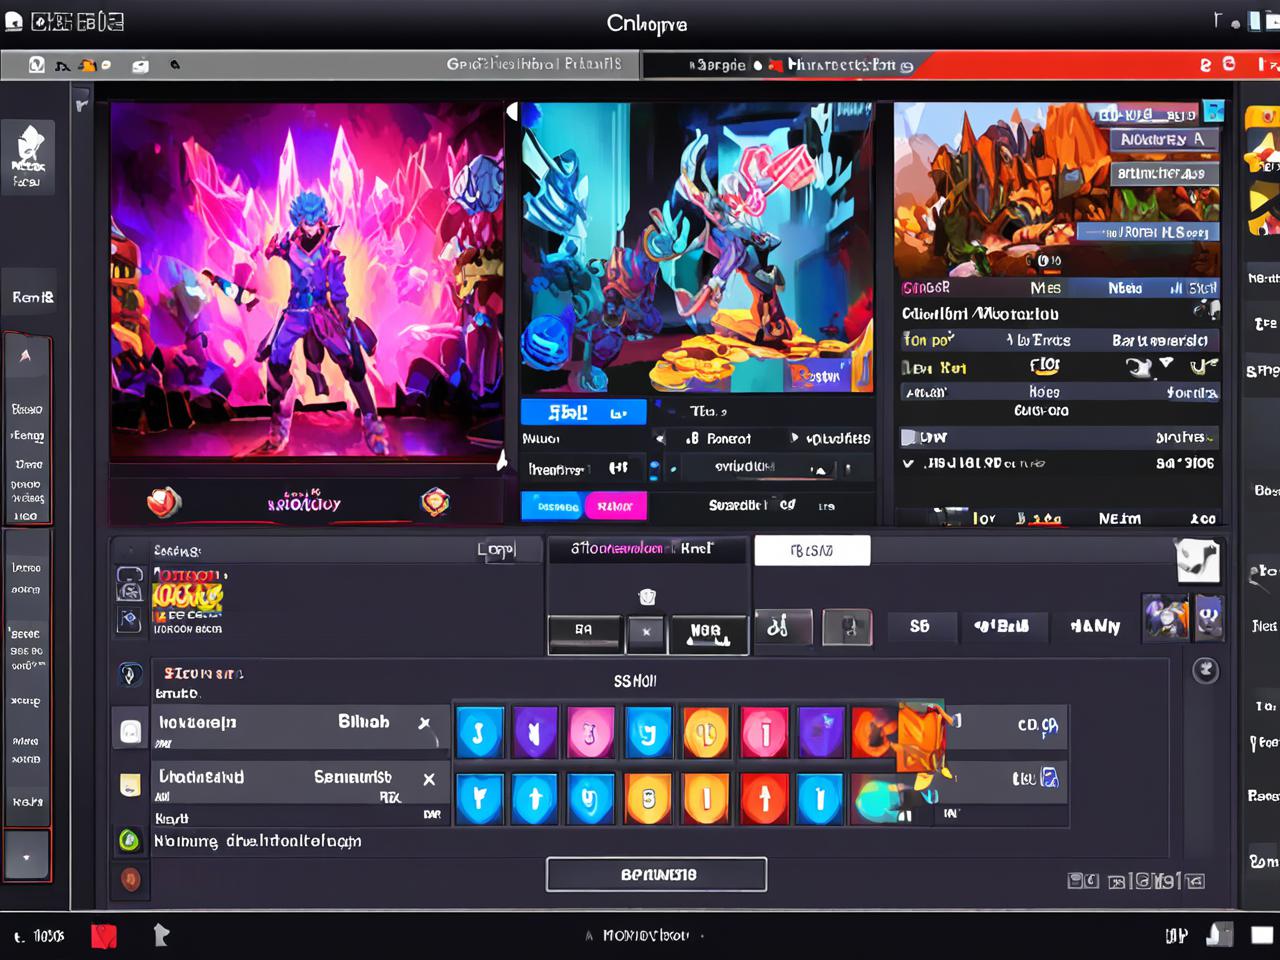
Task: Click the blue Sbl button under center artwork
Action: click(x=584, y=412)
